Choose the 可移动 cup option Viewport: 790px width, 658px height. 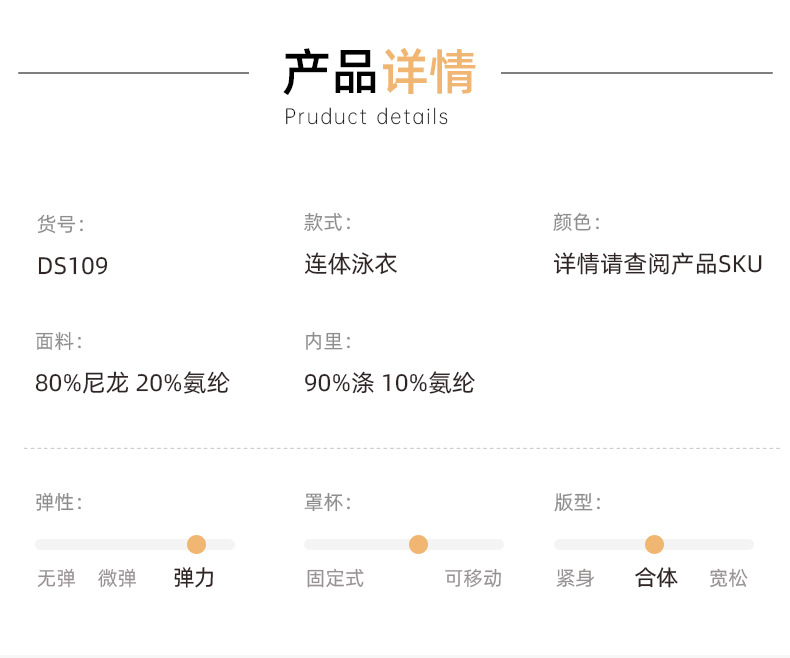(473, 578)
